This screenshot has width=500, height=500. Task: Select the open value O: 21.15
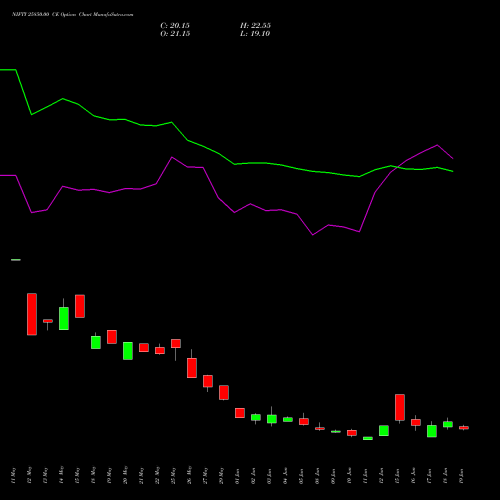coord(175,34)
